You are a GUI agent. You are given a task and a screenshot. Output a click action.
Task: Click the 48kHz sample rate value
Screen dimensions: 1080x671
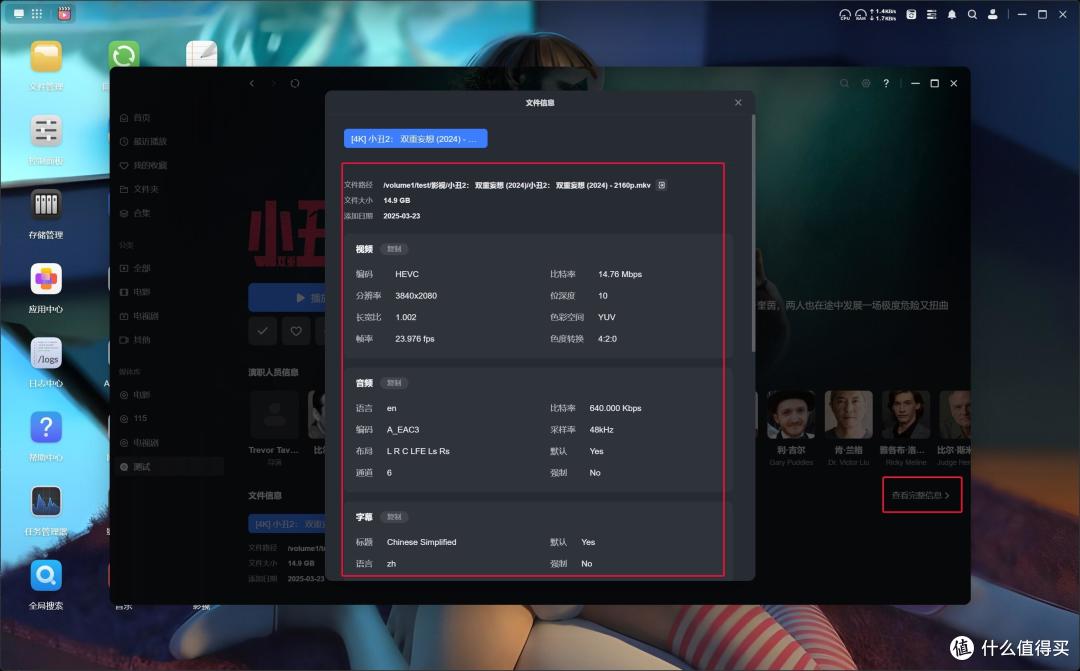click(x=601, y=430)
